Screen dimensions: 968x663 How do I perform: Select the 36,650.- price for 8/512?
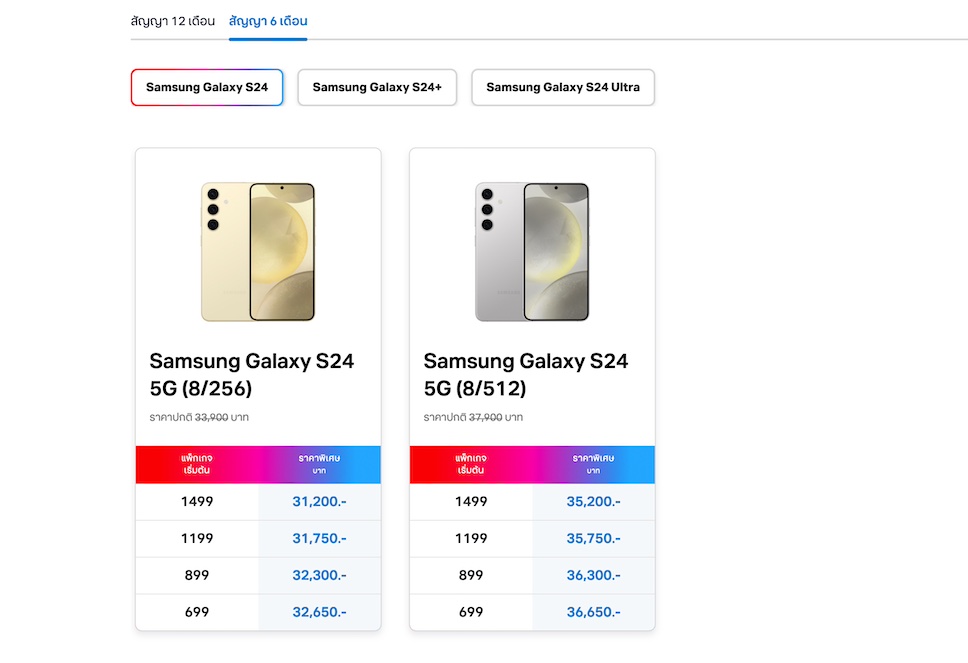(x=594, y=612)
